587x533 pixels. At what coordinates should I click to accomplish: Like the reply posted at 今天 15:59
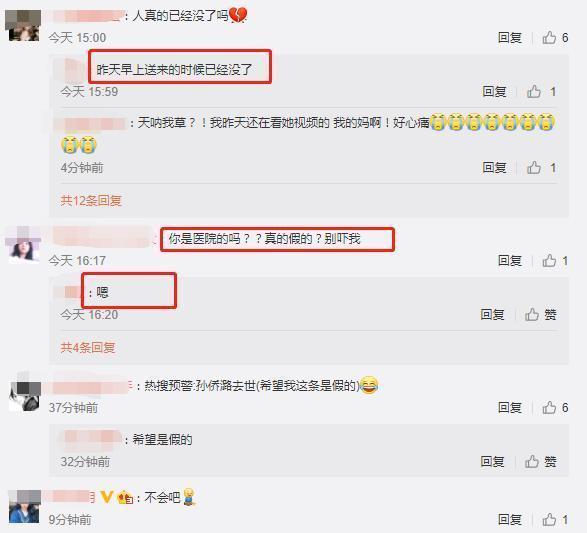pyautogui.click(x=541, y=91)
